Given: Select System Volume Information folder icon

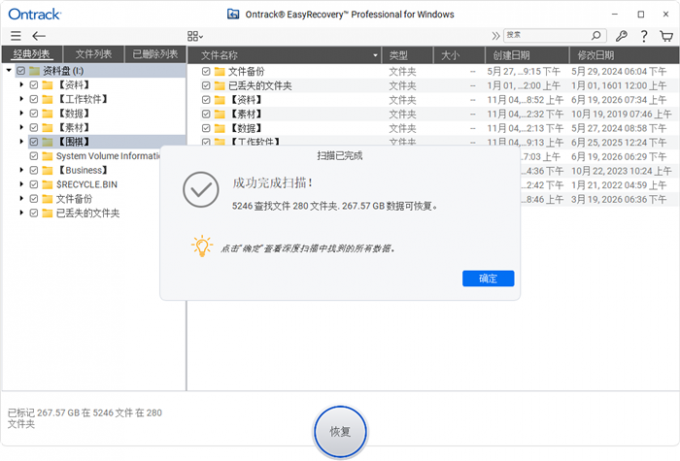Looking at the screenshot, I should pyautogui.click(x=47, y=156).
